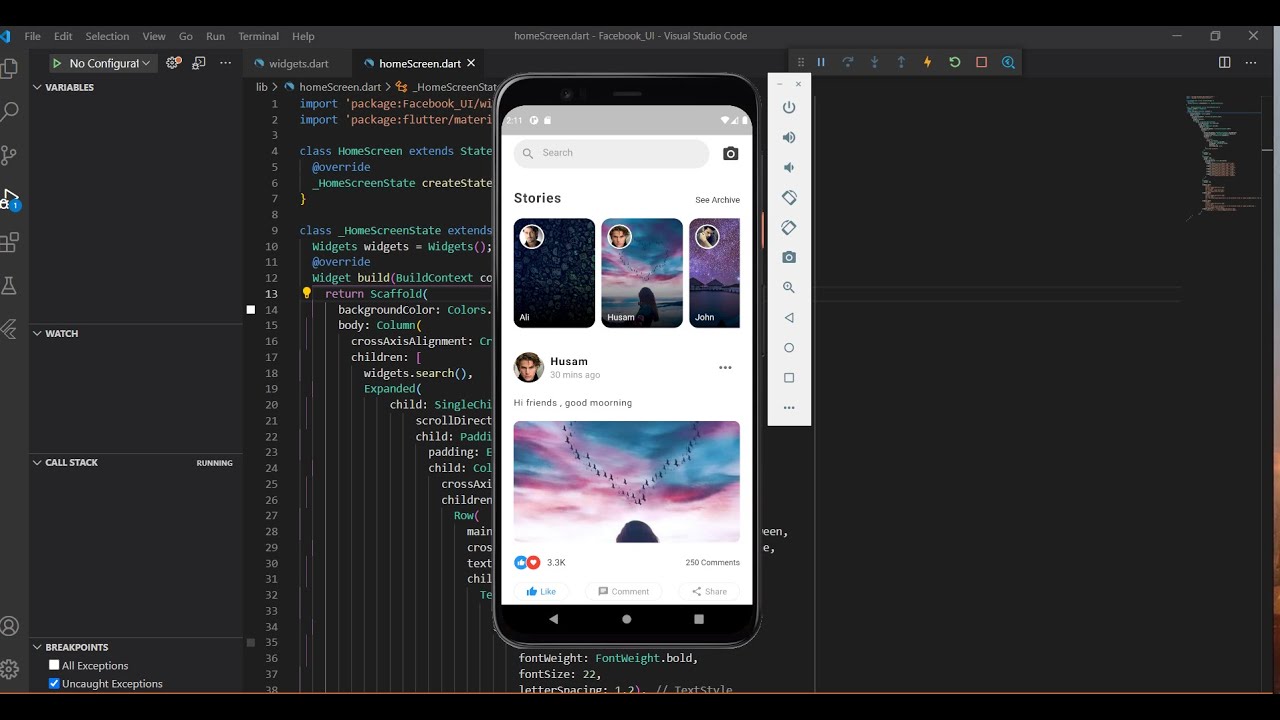Trigger Flutter Hot Reload lightning icon
This screenshot has height=720, width=1280.
point(927,62)
